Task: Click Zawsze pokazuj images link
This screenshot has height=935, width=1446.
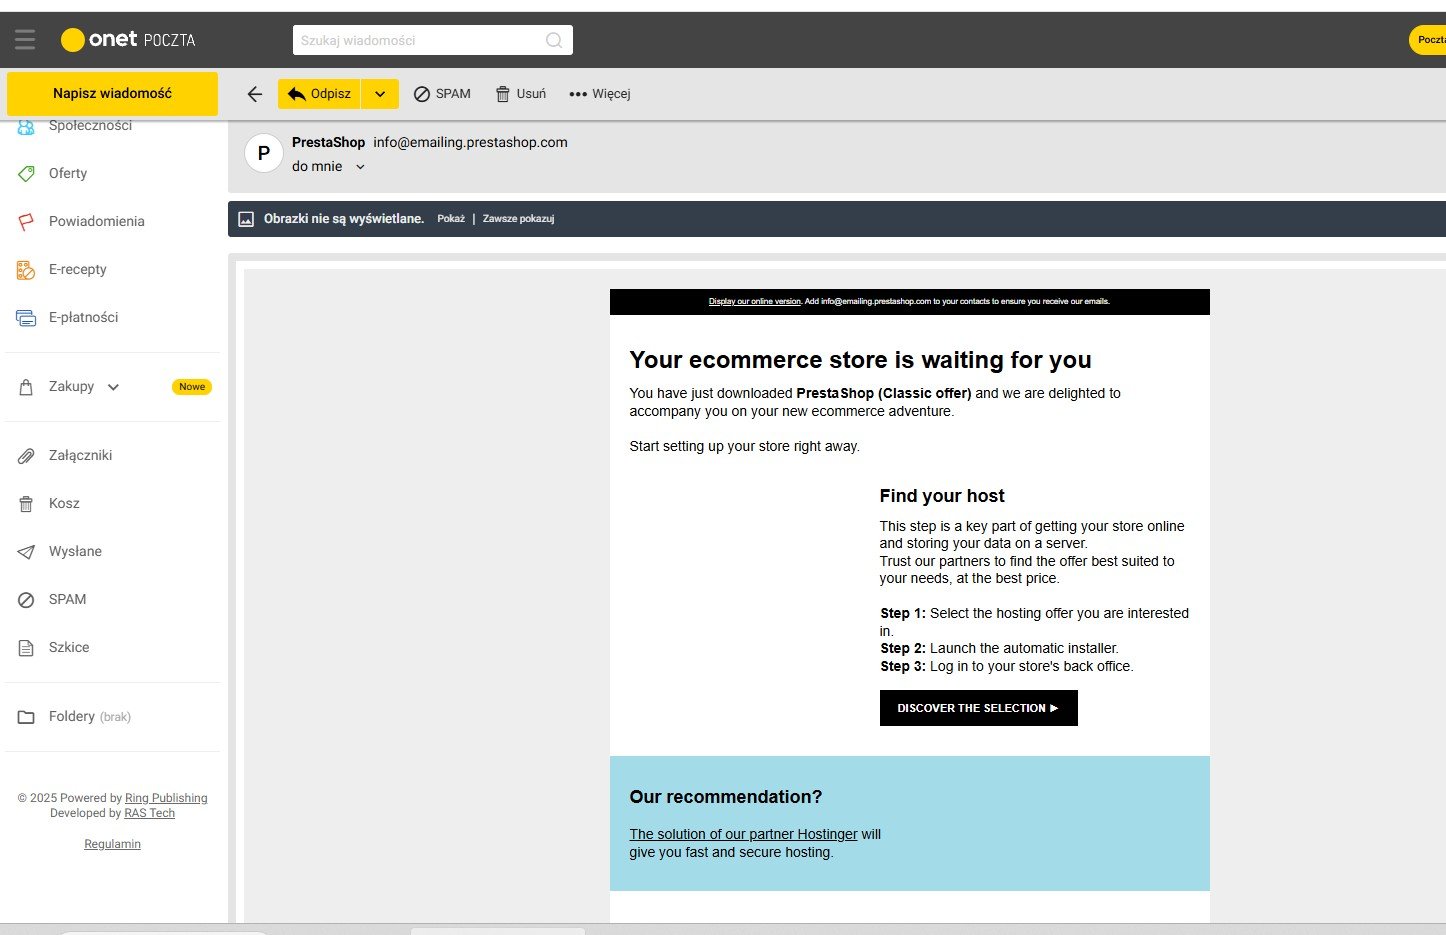Action: click(x=518, y=219)
